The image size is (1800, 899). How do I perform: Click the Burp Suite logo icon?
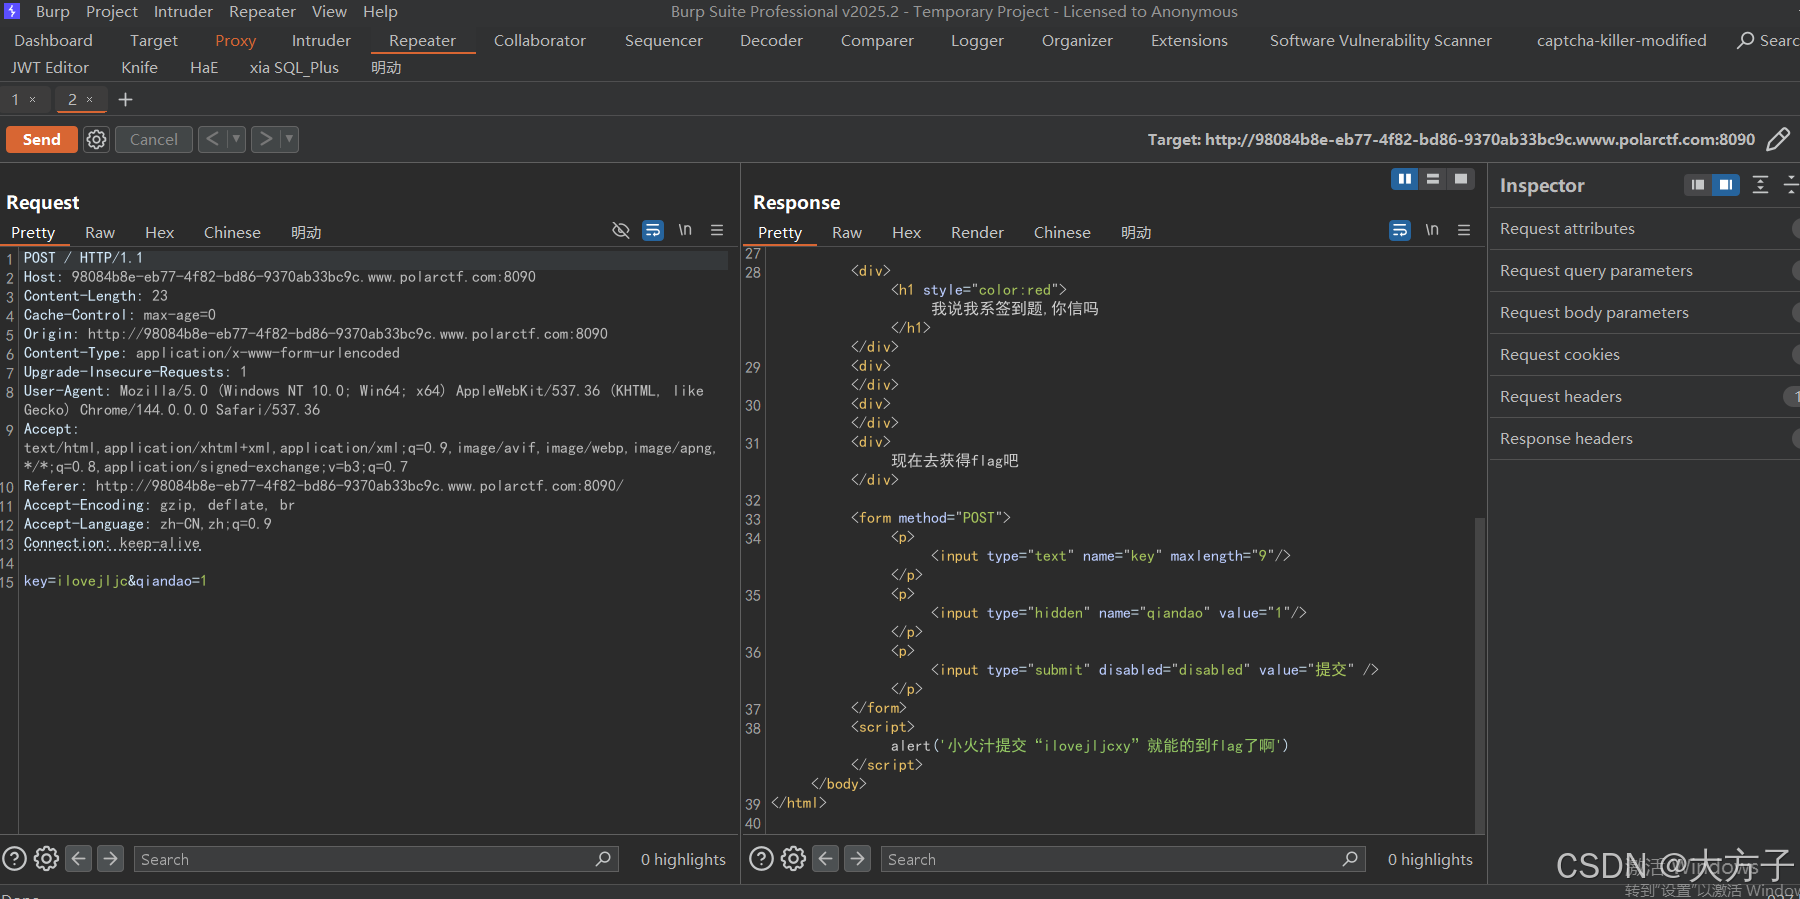pyautogui.click(x=12, y=12)
